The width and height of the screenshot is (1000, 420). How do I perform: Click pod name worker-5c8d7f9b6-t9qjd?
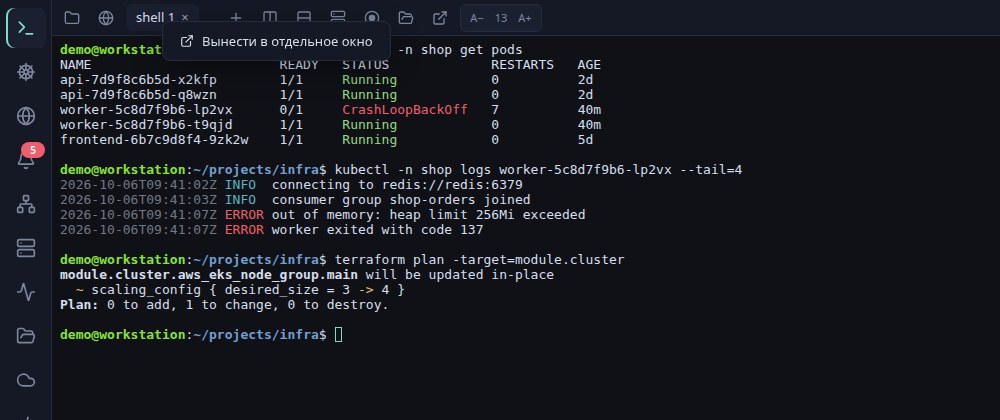coord(146,125)
